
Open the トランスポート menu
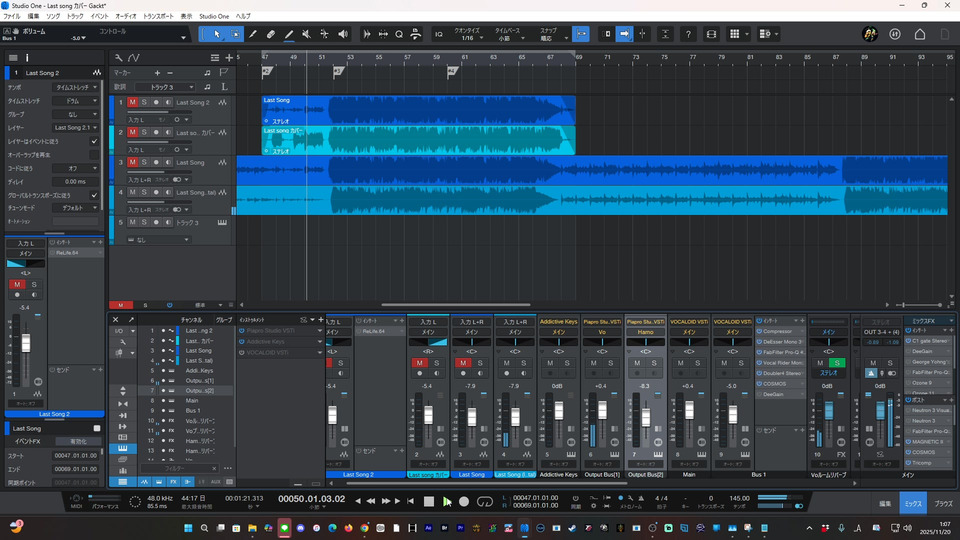point(158,17)
